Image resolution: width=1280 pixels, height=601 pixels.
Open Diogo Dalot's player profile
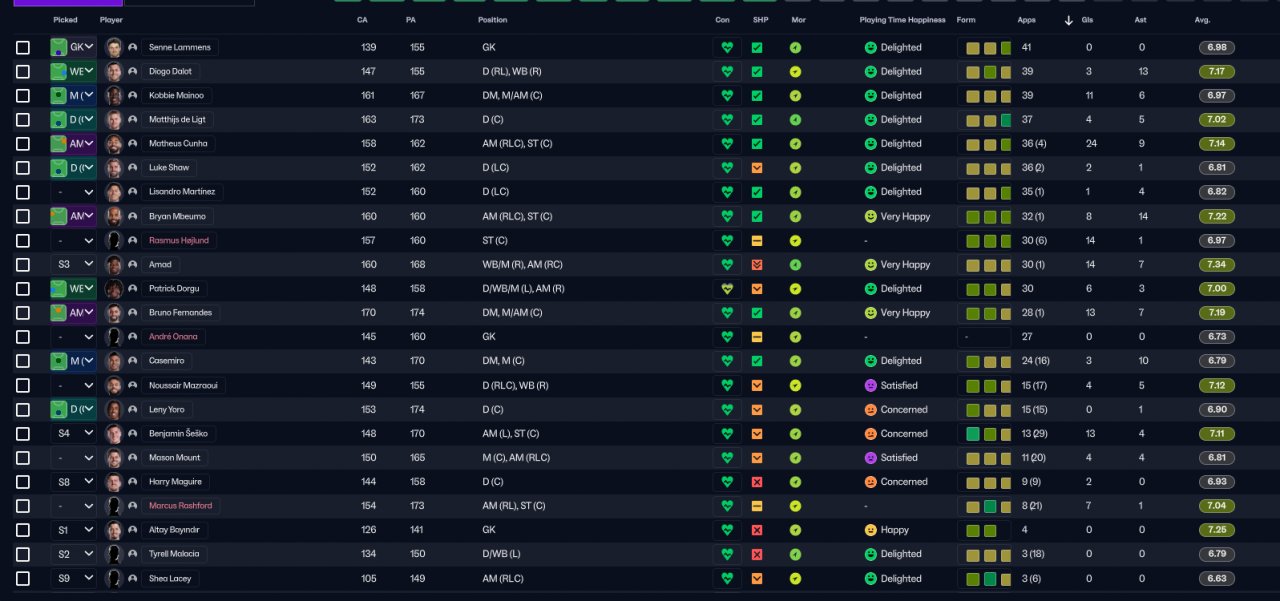[171, 72]
